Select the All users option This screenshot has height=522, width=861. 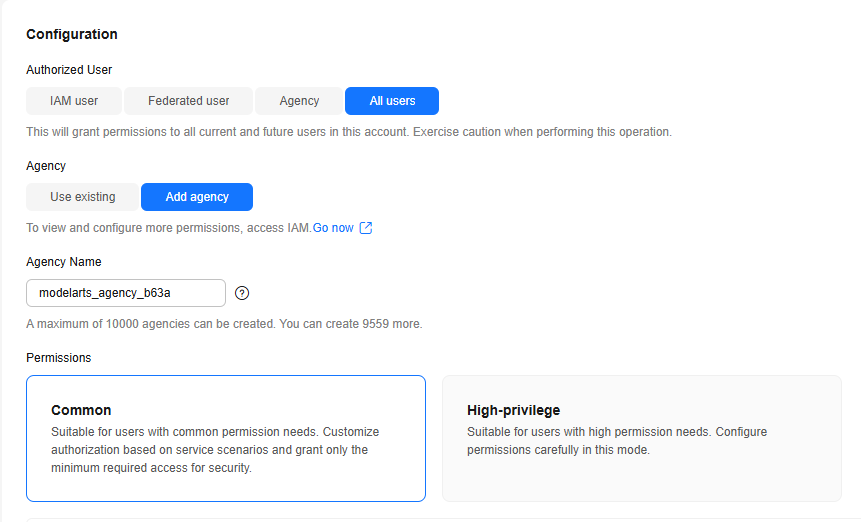pos(392,101)
